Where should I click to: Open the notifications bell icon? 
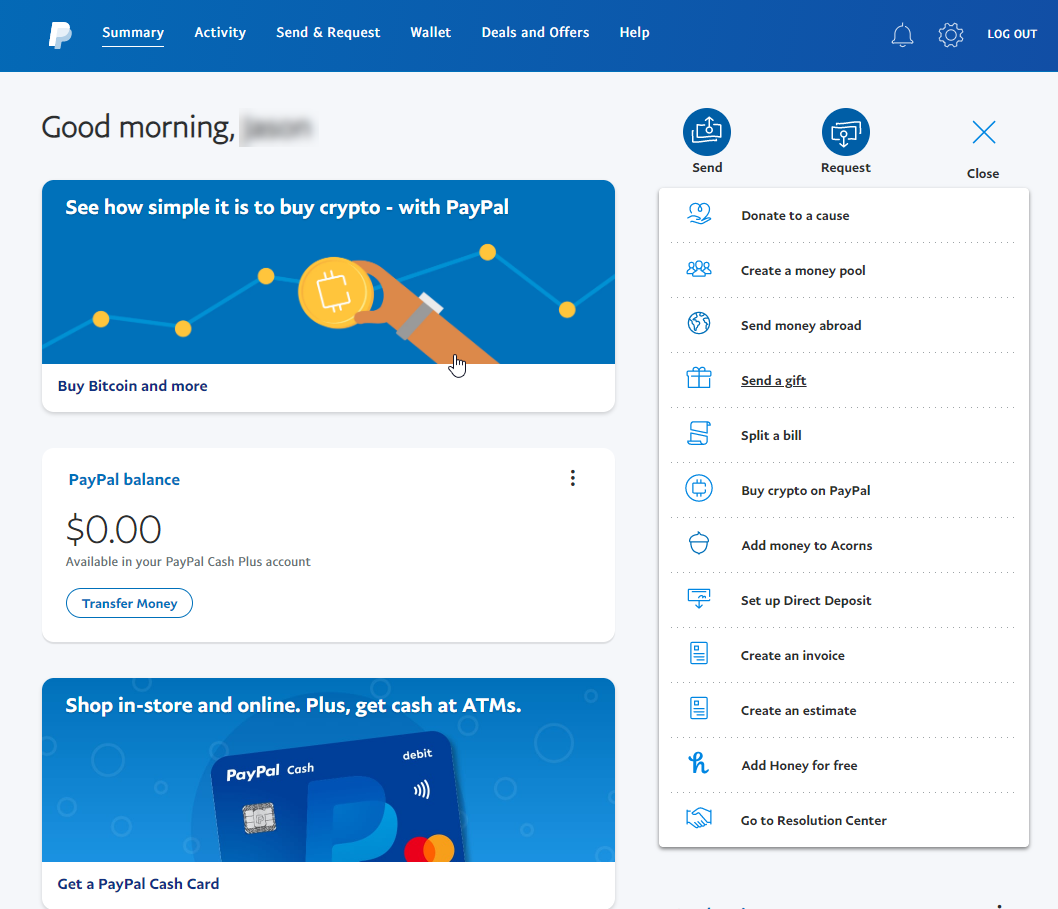902,34
